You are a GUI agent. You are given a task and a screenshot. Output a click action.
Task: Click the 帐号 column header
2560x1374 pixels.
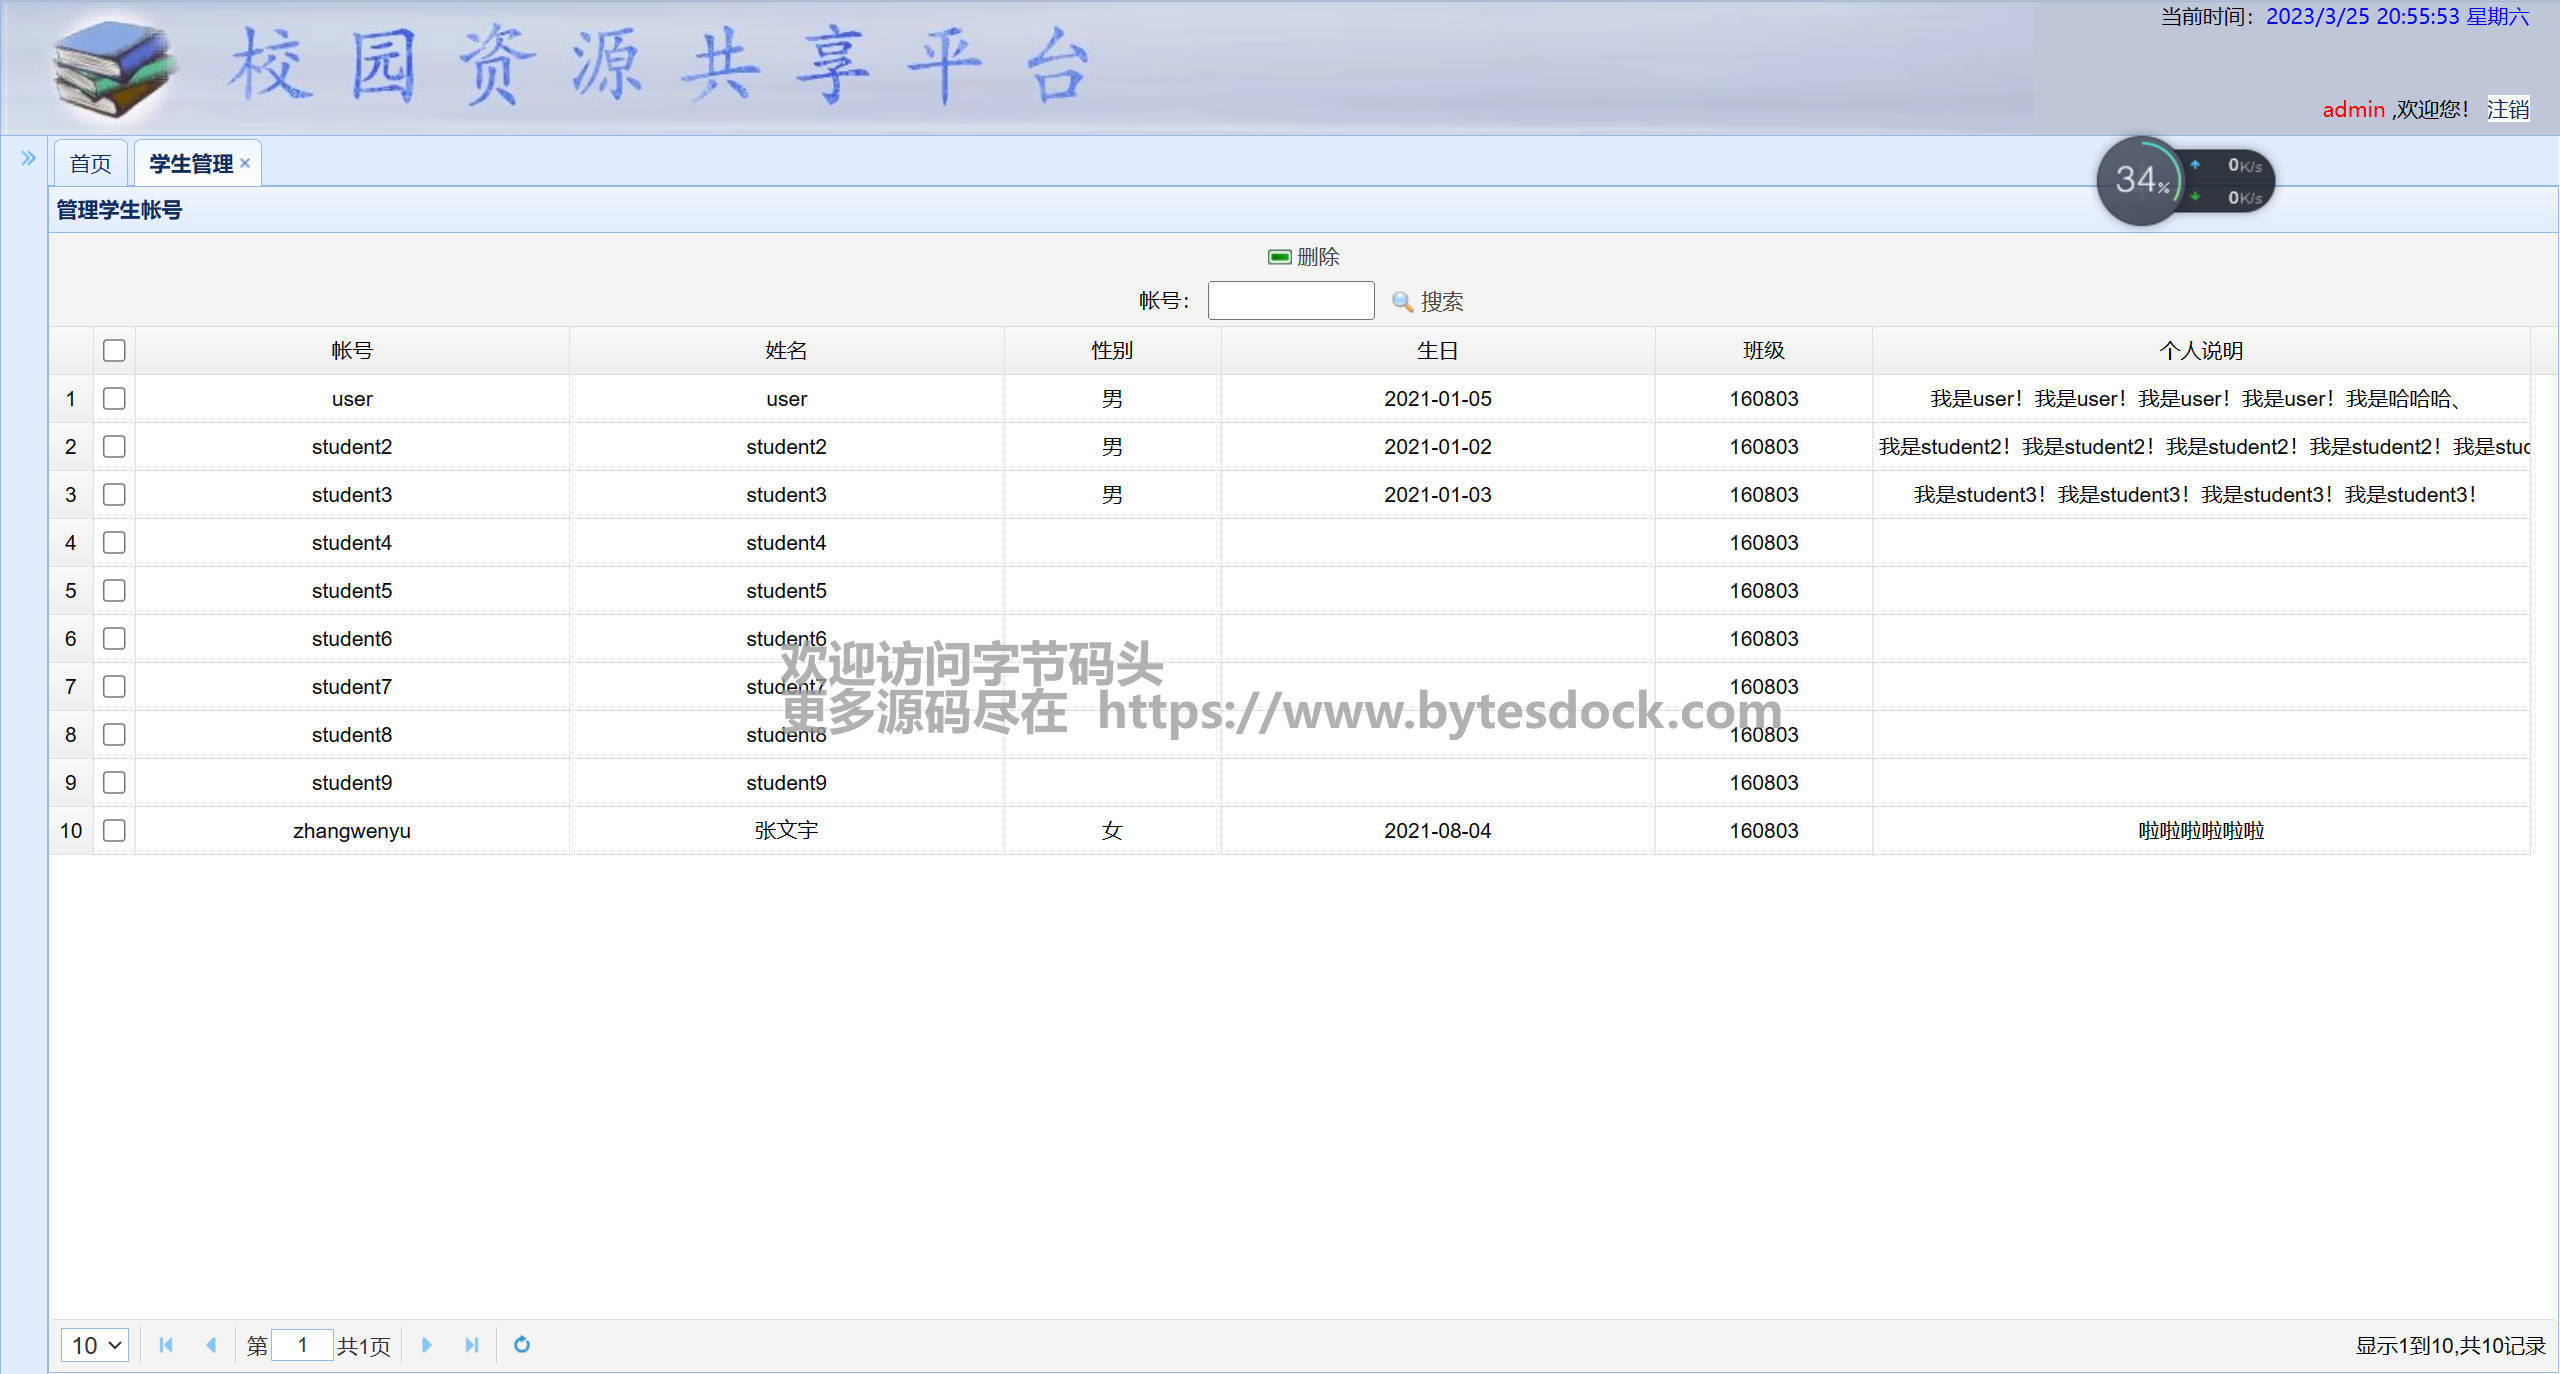click(x=352, y=351)
